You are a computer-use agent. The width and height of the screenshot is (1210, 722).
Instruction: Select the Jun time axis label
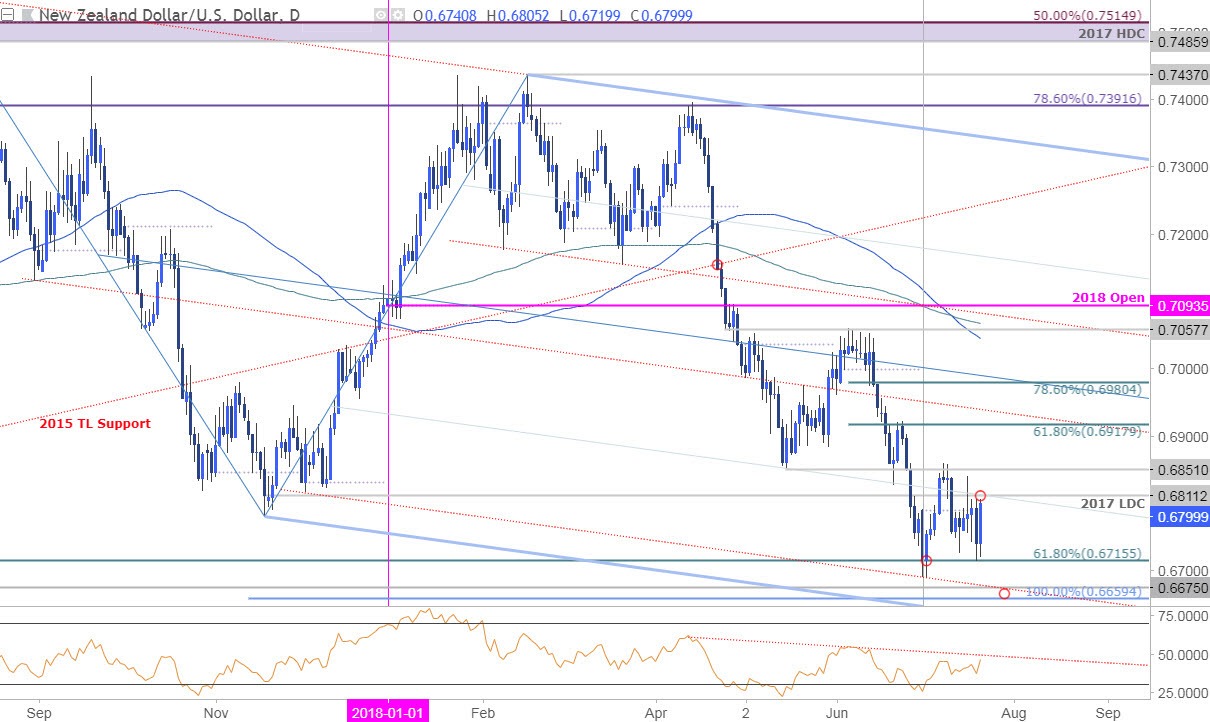click(835, 712)
